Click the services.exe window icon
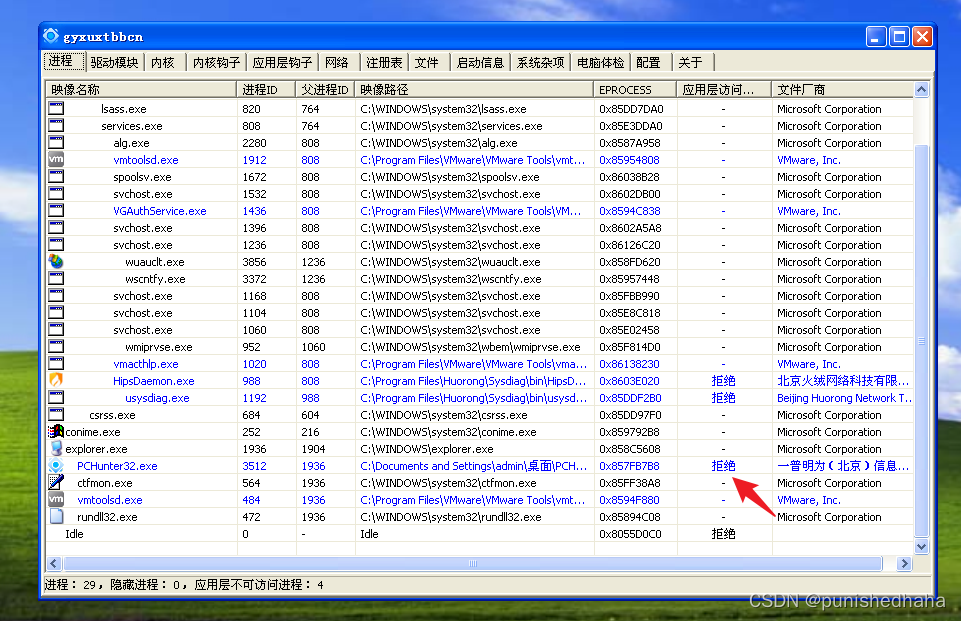Screen dimensions: 961x621 click(x=56, y=126)
